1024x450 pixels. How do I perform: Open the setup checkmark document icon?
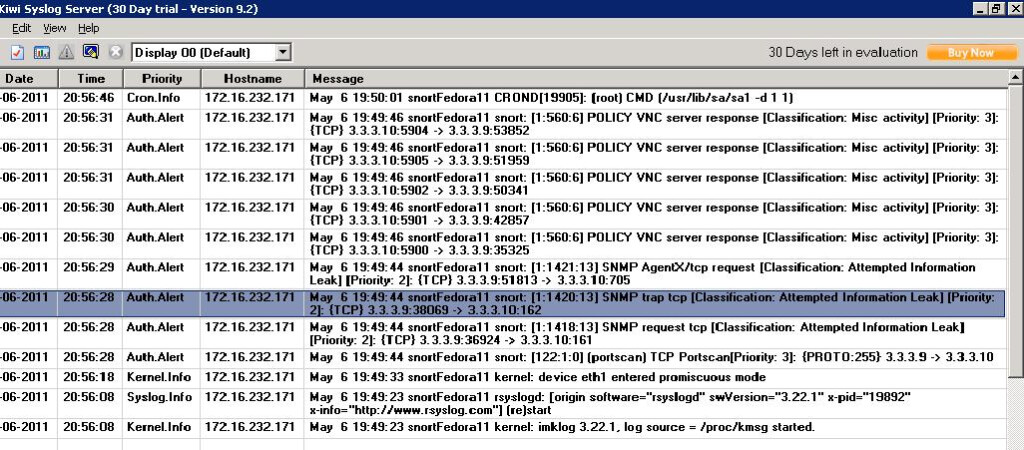click(x=18, y=53)
